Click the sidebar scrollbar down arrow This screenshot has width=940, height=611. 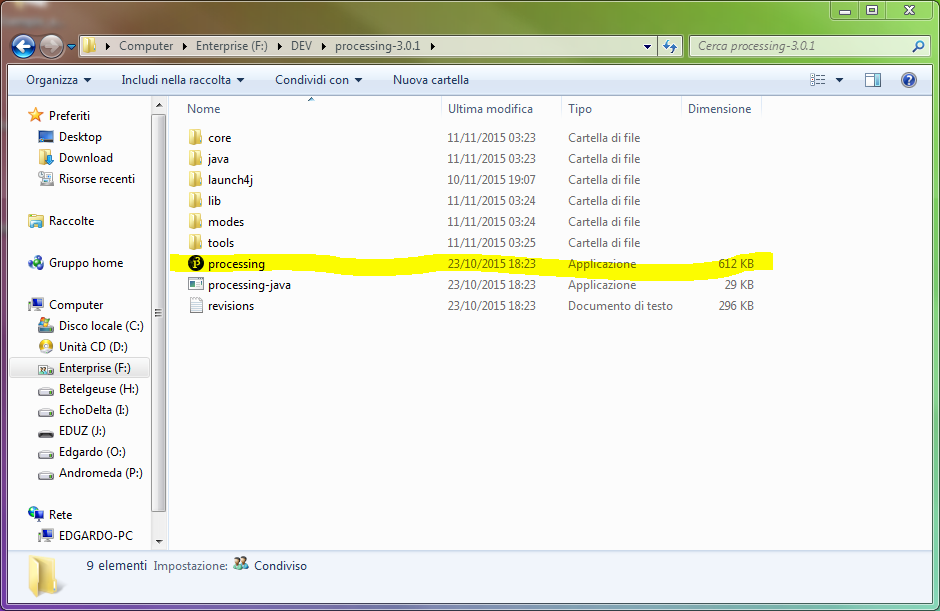(159, 541)
